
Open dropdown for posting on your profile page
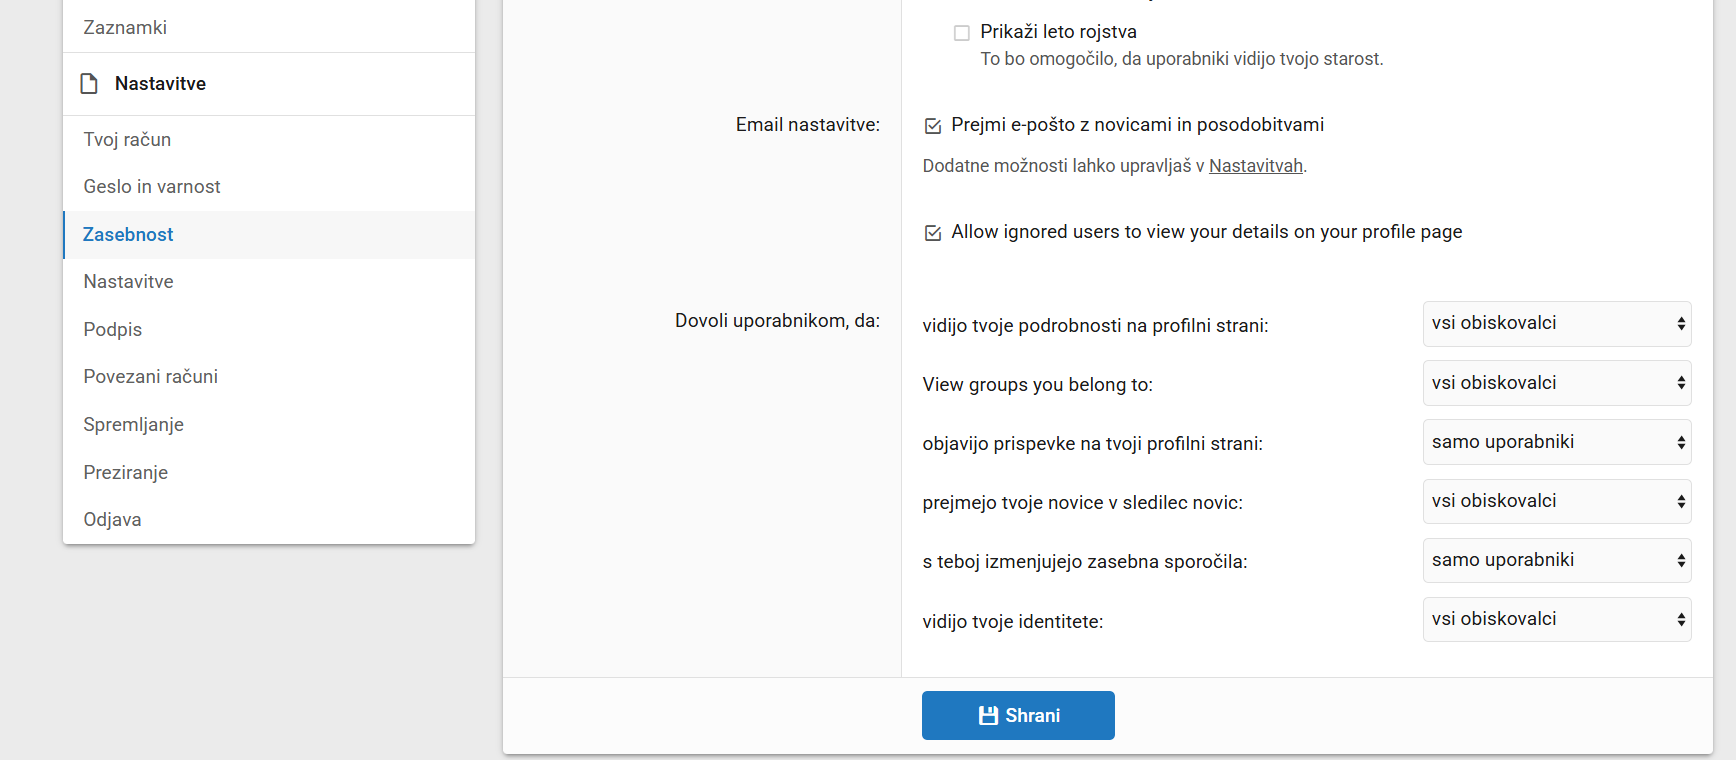pyautogui.click(x=1556, y=442)
